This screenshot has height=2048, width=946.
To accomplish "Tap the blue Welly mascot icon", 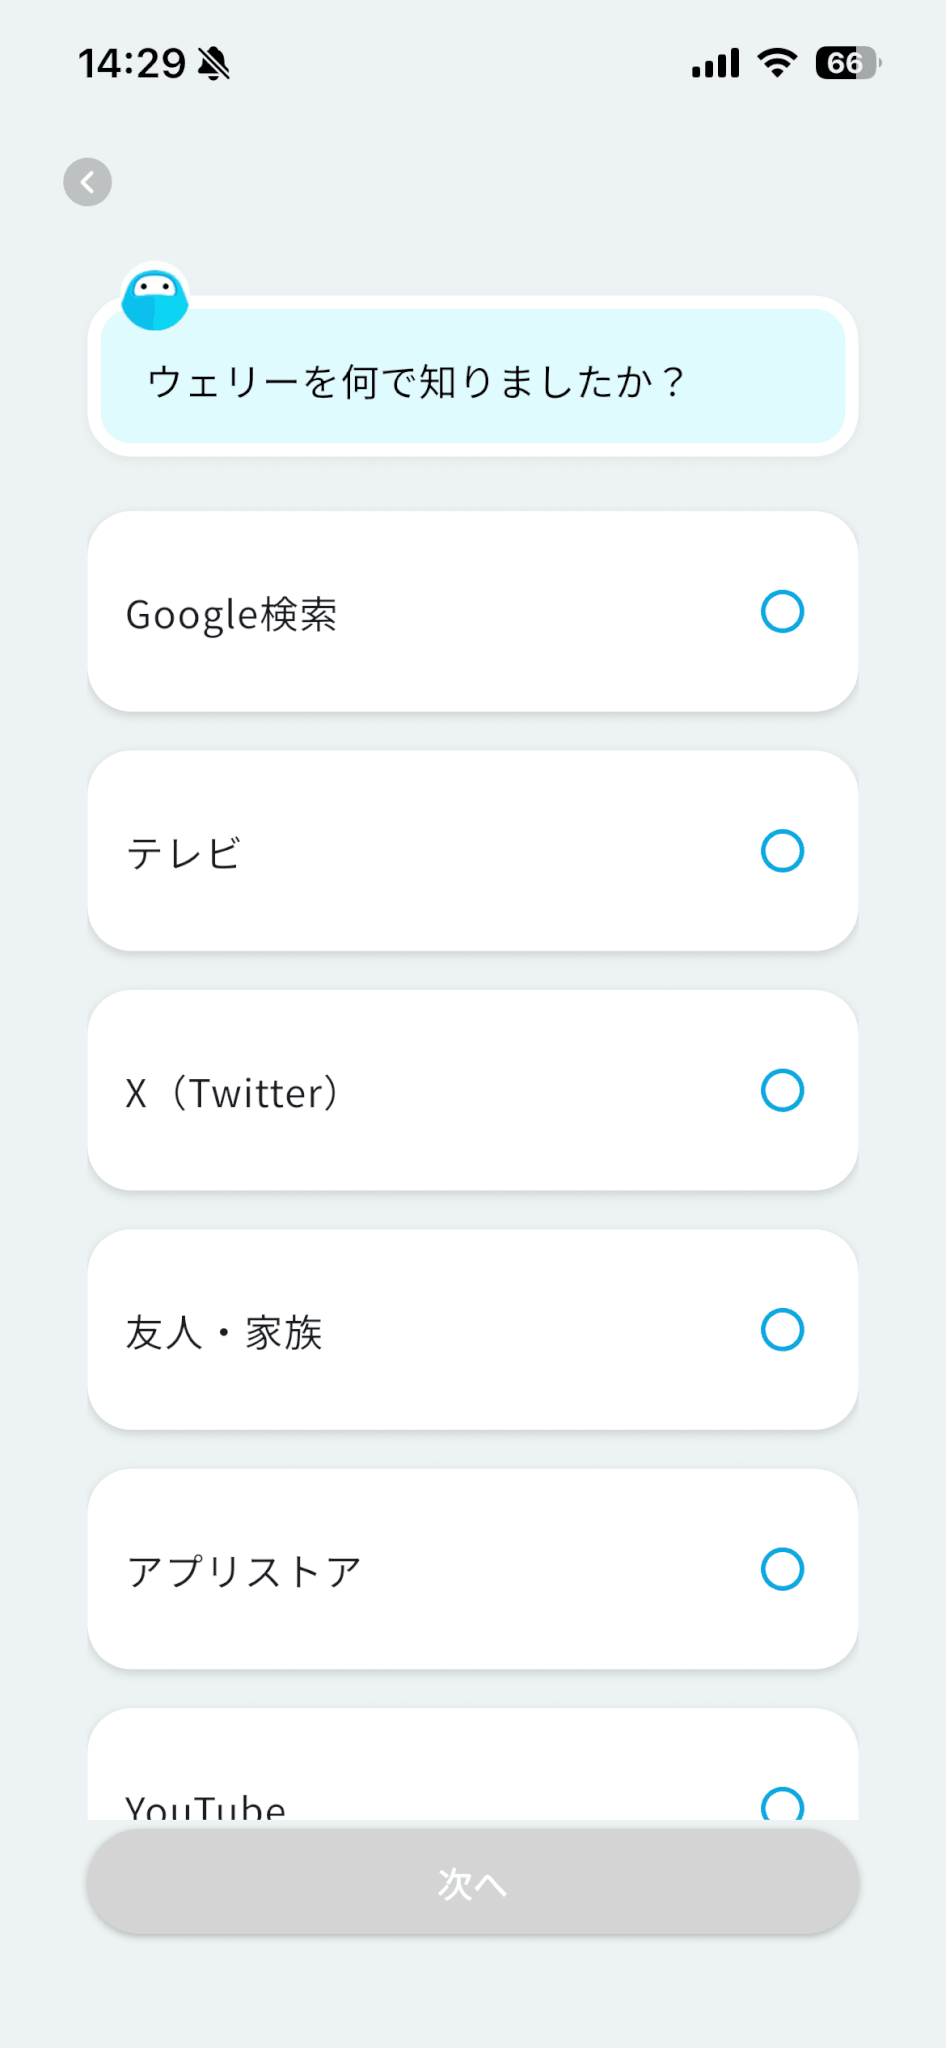I will (155, 299).
